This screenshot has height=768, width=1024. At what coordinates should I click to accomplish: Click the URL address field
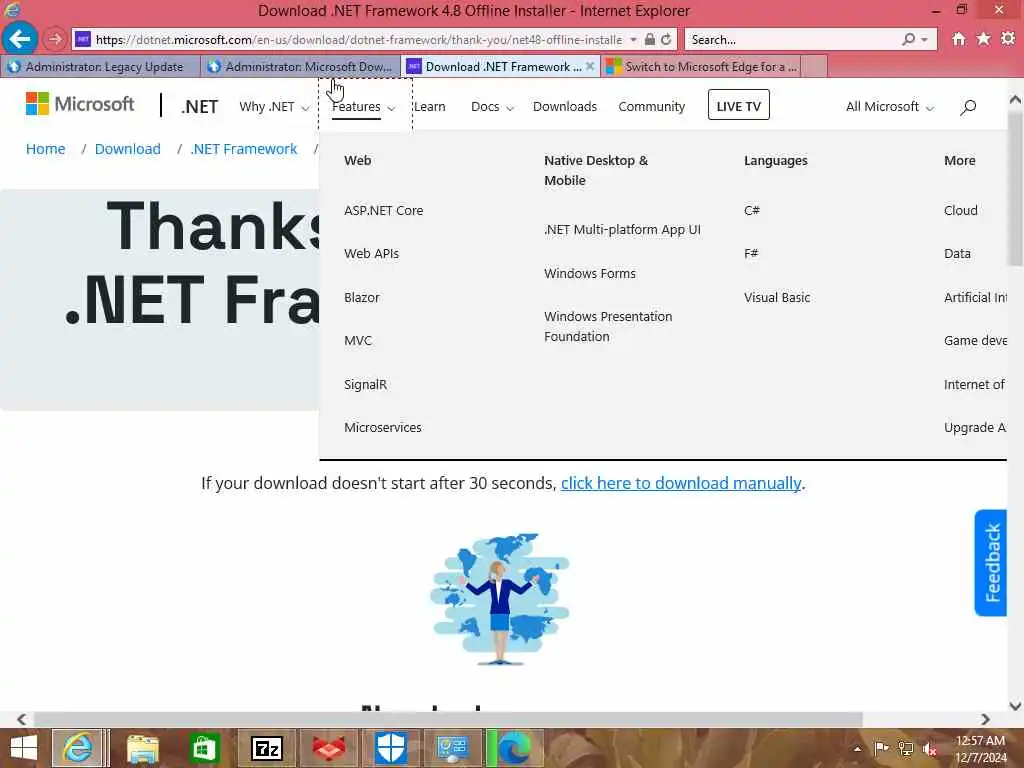point(359,40)
